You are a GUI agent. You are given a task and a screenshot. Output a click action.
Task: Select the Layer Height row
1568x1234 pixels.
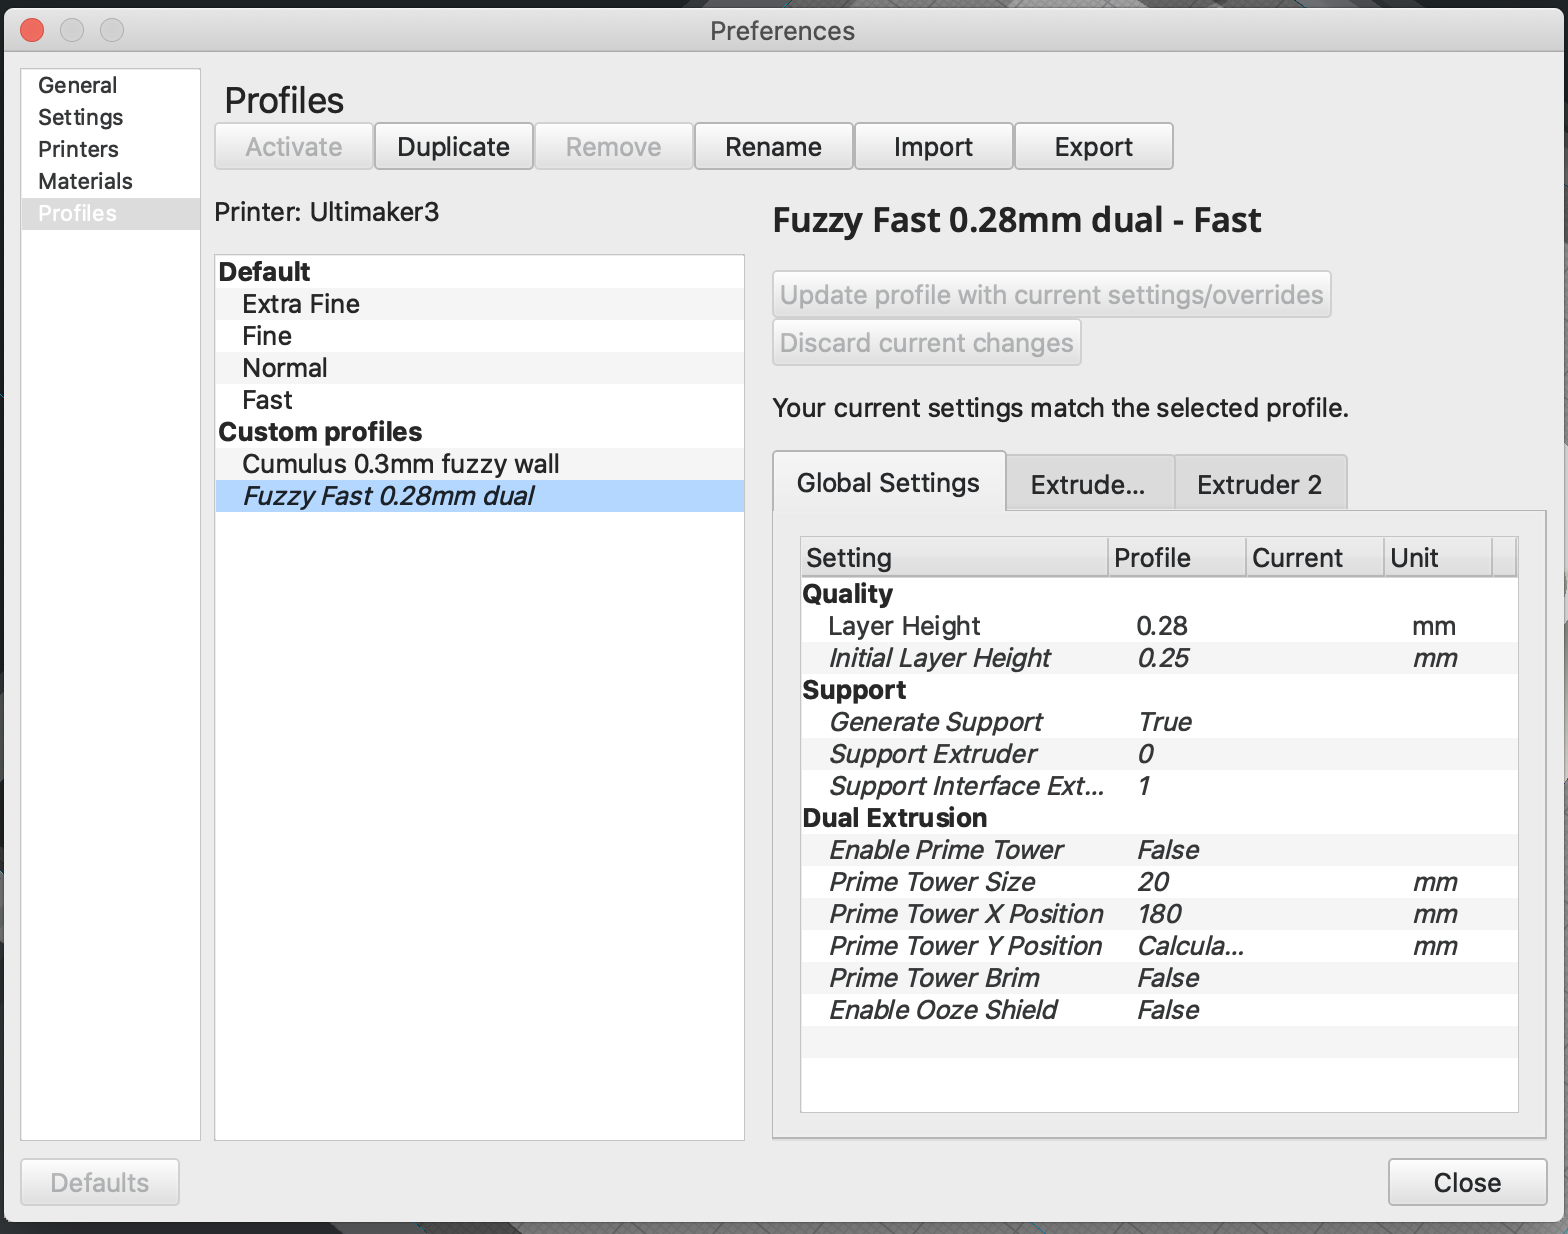(1160, 626)
